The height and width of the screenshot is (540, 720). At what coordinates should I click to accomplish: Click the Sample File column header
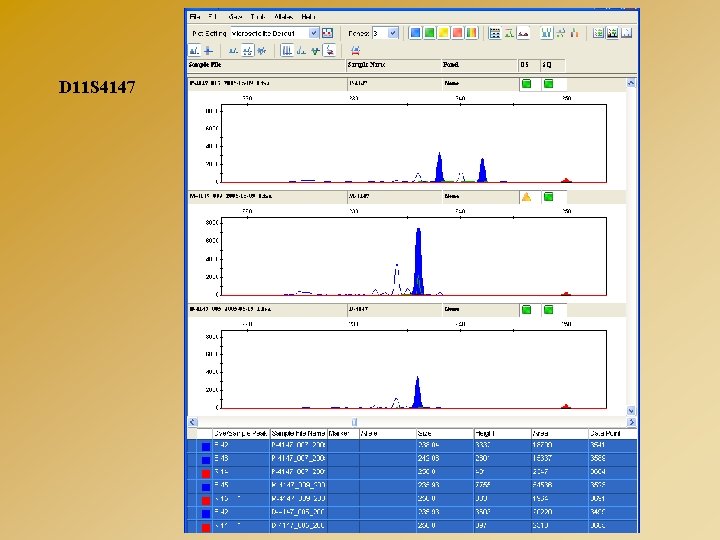coord(266,65)
